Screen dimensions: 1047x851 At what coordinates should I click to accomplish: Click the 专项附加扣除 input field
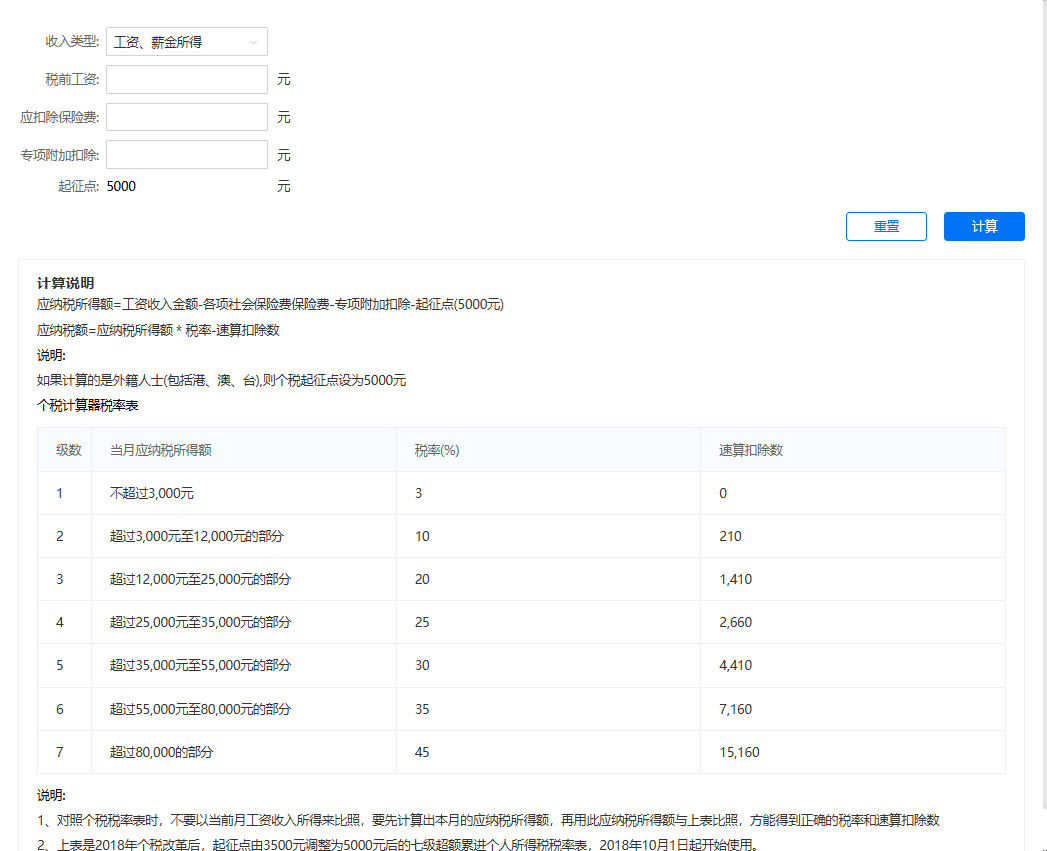click(x=186, y=154)
